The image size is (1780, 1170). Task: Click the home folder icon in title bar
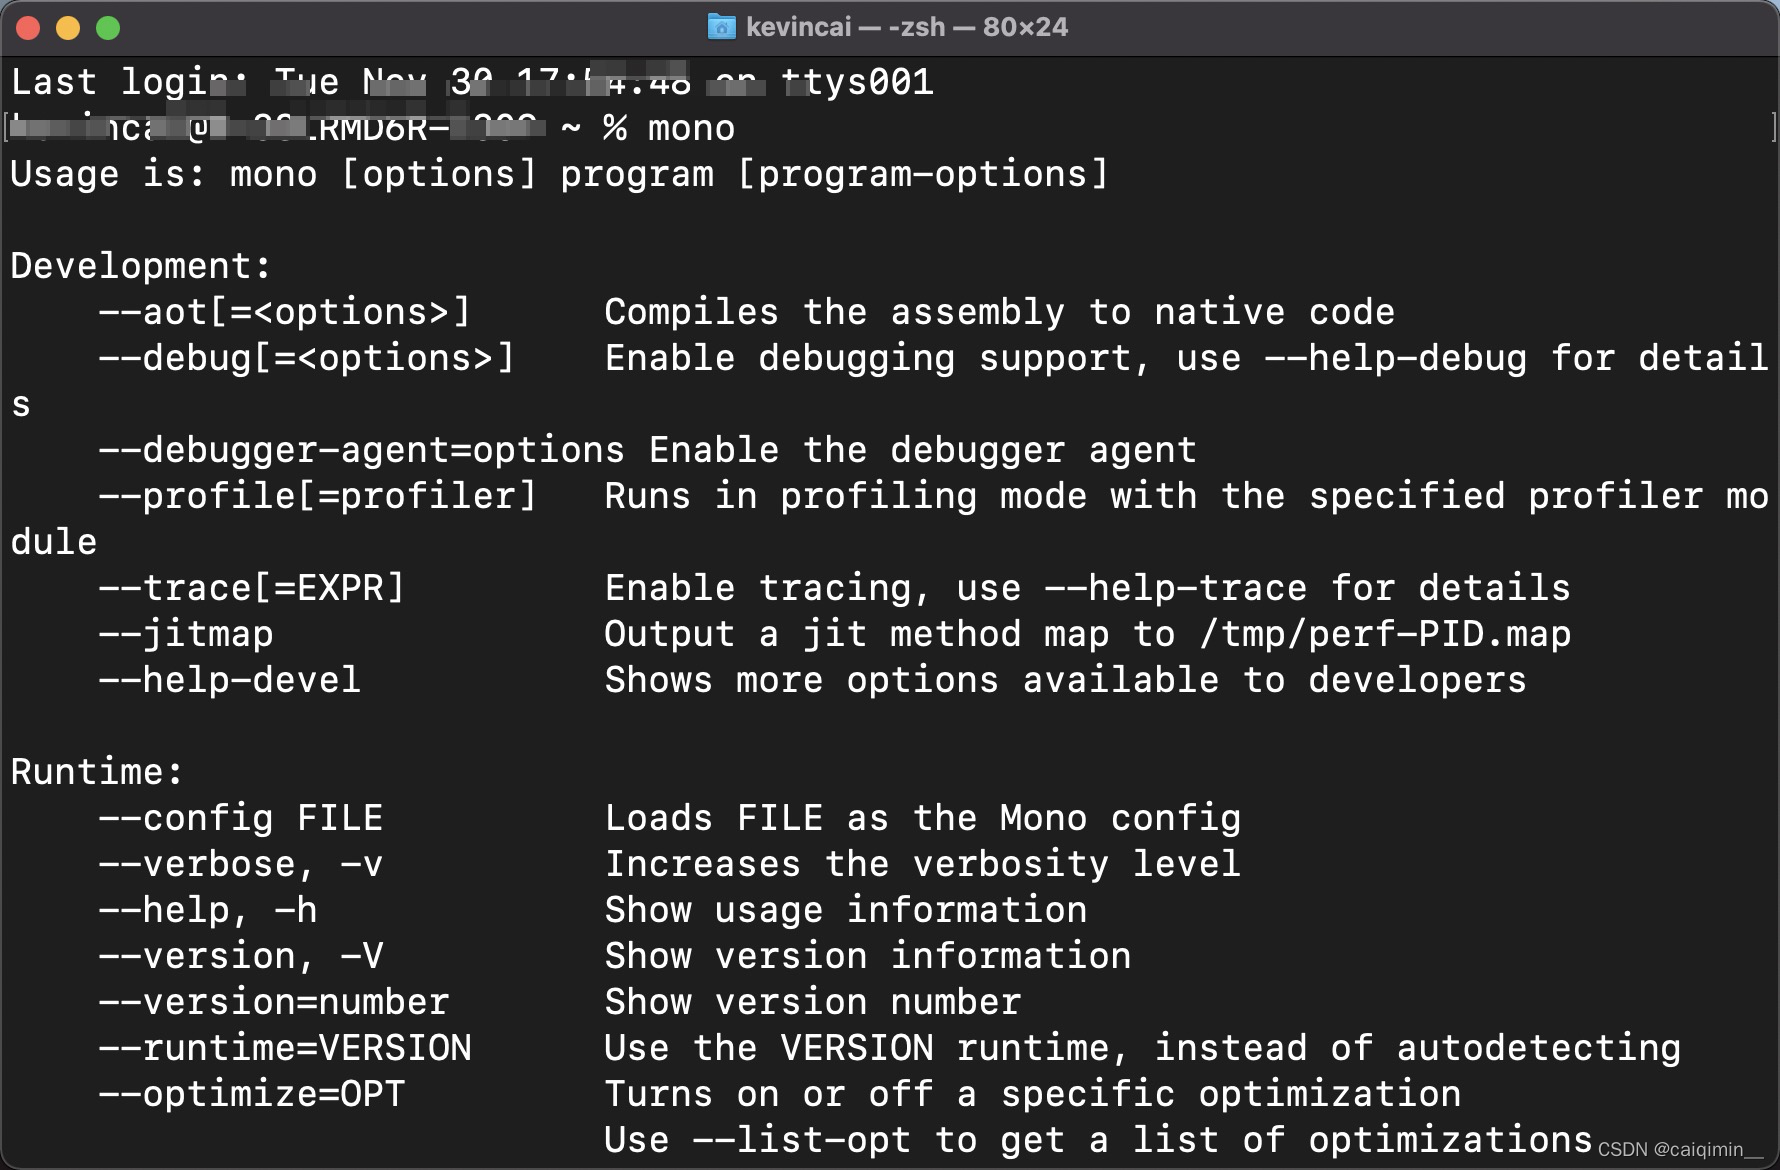720,27
